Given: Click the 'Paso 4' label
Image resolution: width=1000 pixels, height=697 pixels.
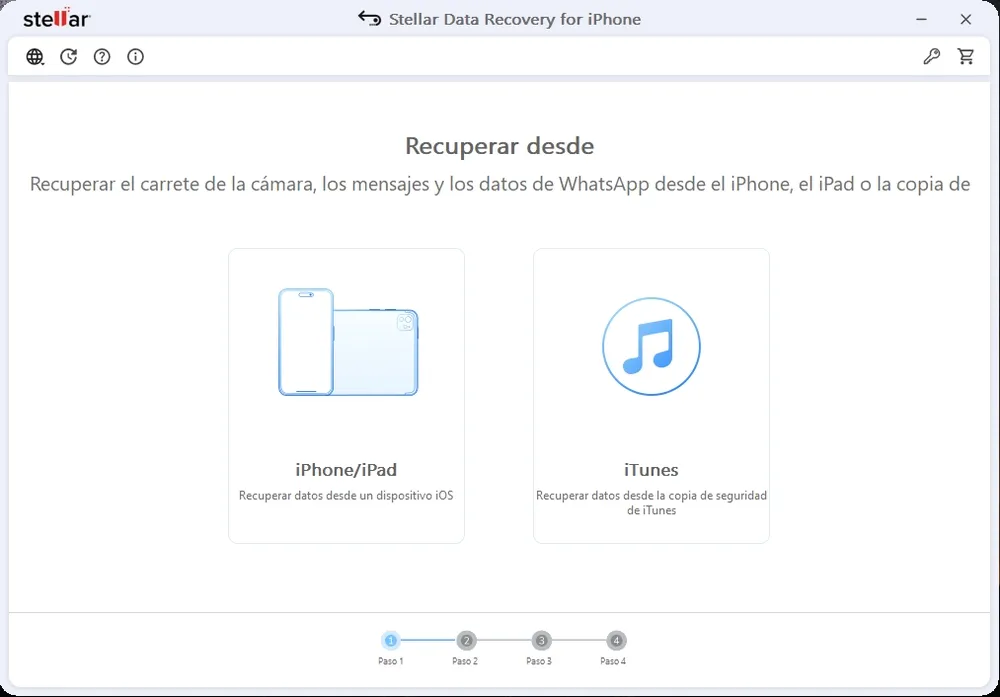Looking at the screenshot, I should click(613, 661).
